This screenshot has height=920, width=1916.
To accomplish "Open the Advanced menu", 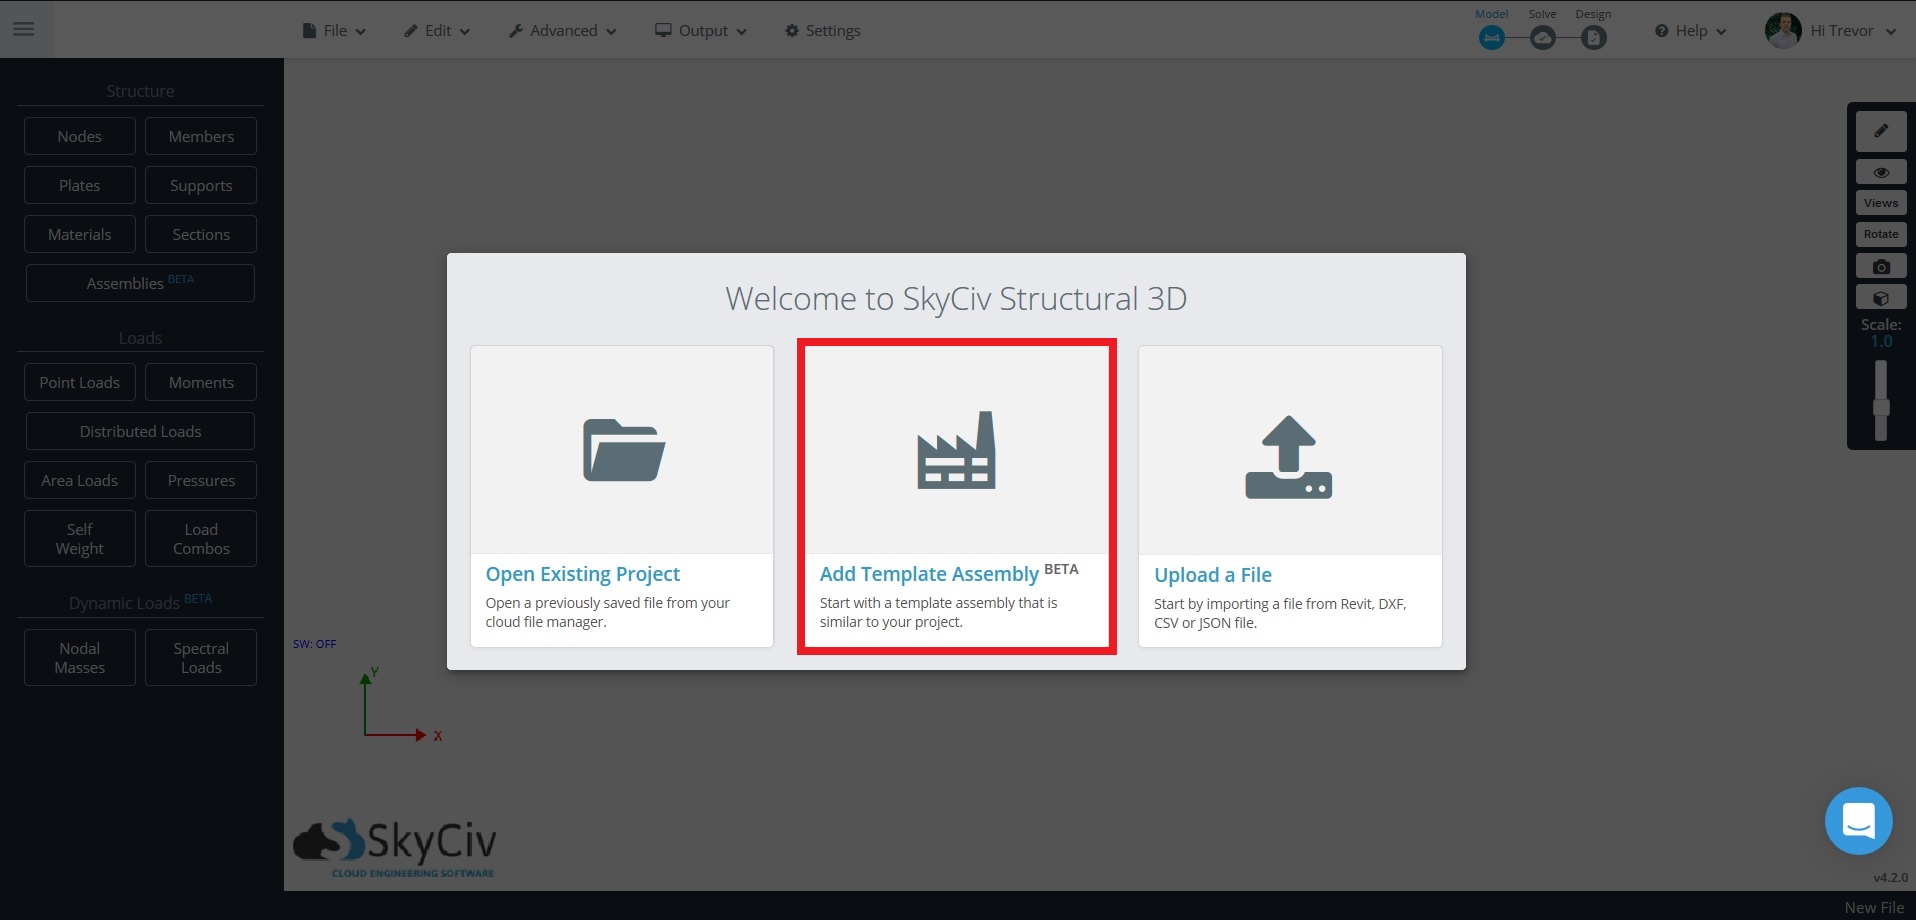I will pyautogui.click(x=562, y=31).
